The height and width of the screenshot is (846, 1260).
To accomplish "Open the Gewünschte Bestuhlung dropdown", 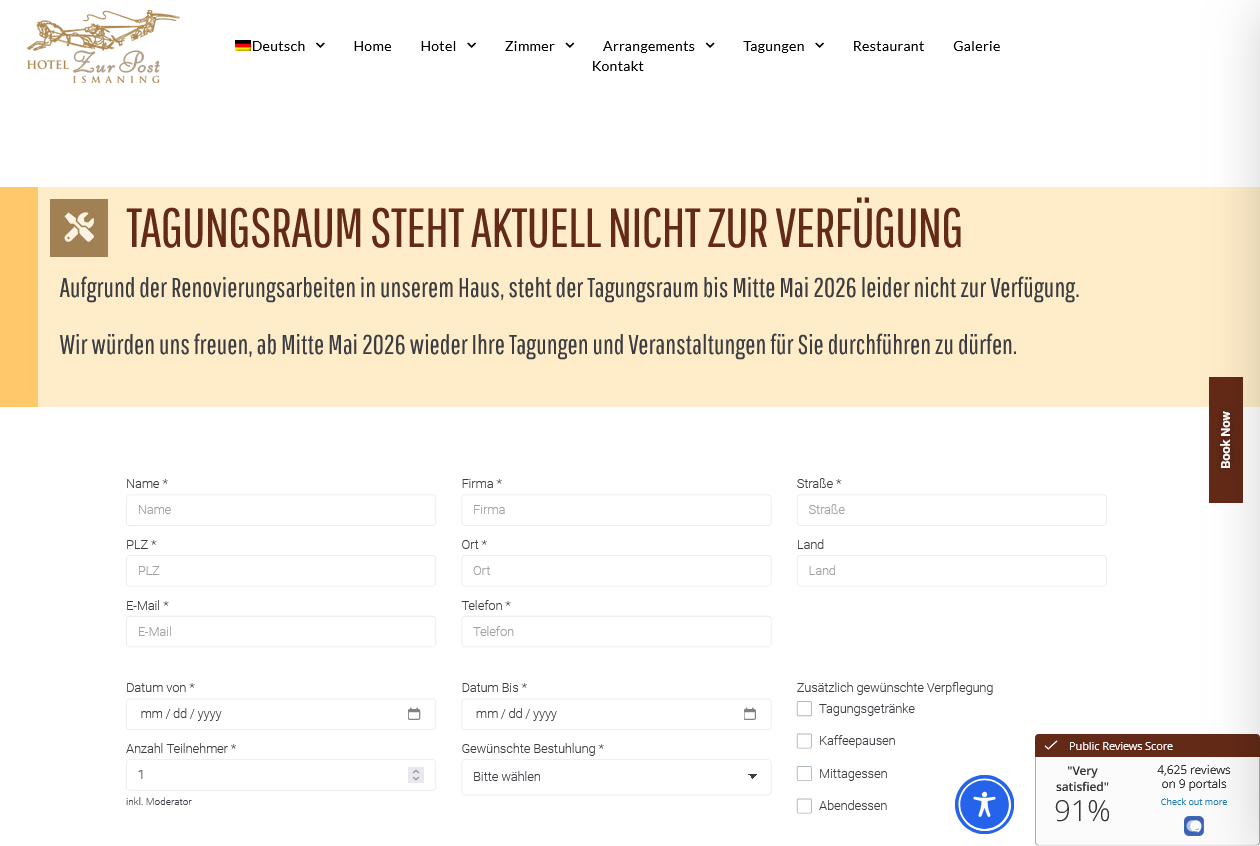I will click(x=616, y=777).
